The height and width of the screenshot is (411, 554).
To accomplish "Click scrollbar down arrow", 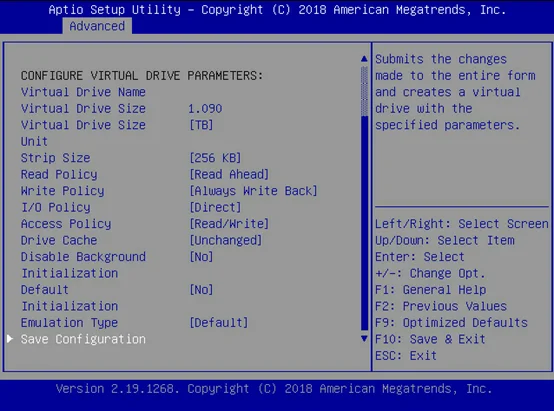I will click(365, 339).
